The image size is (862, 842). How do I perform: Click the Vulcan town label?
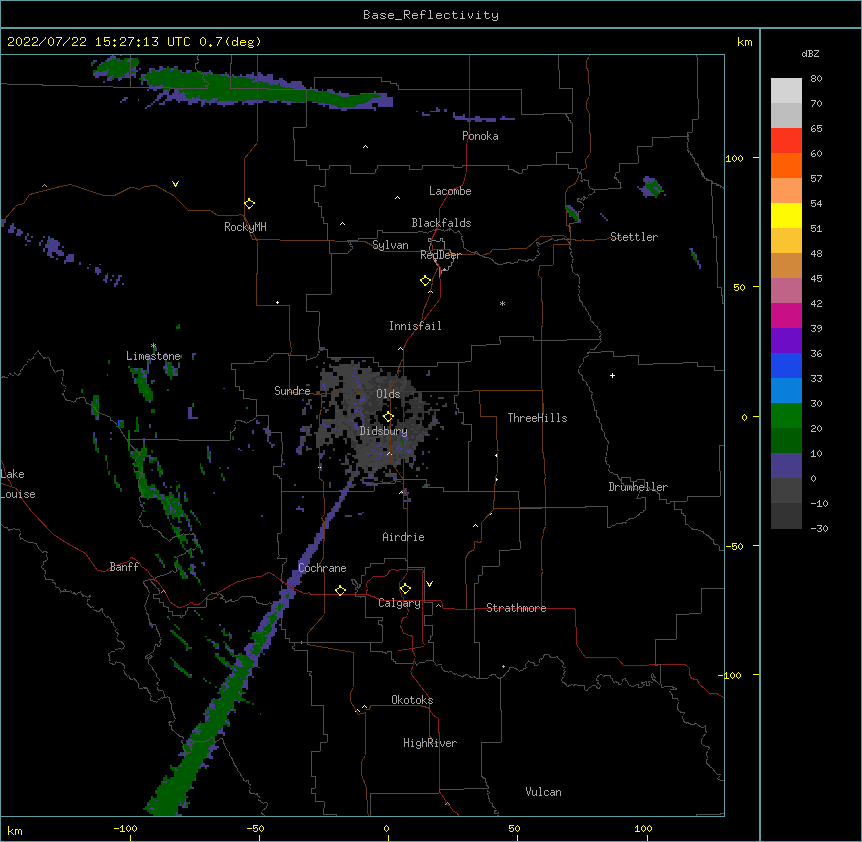(x=543, y=792)
